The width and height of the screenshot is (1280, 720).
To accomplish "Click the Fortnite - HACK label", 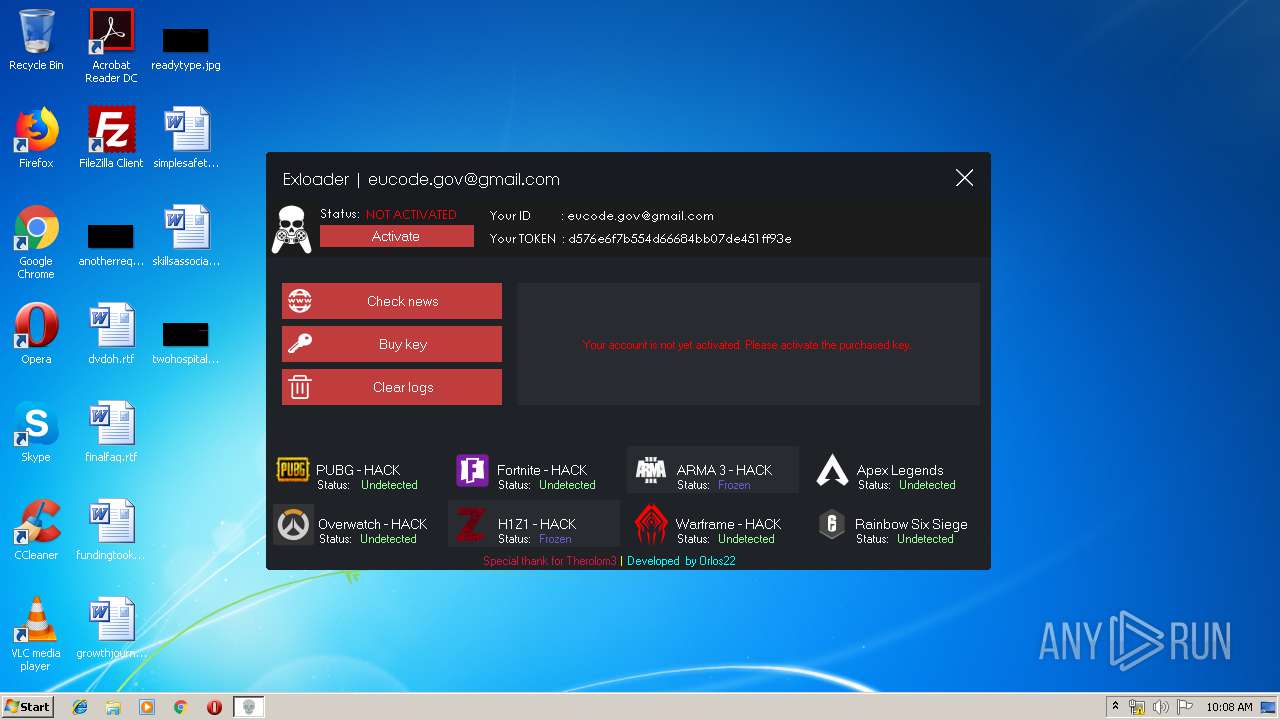I will pyautogui.click(x=542, y=470).
